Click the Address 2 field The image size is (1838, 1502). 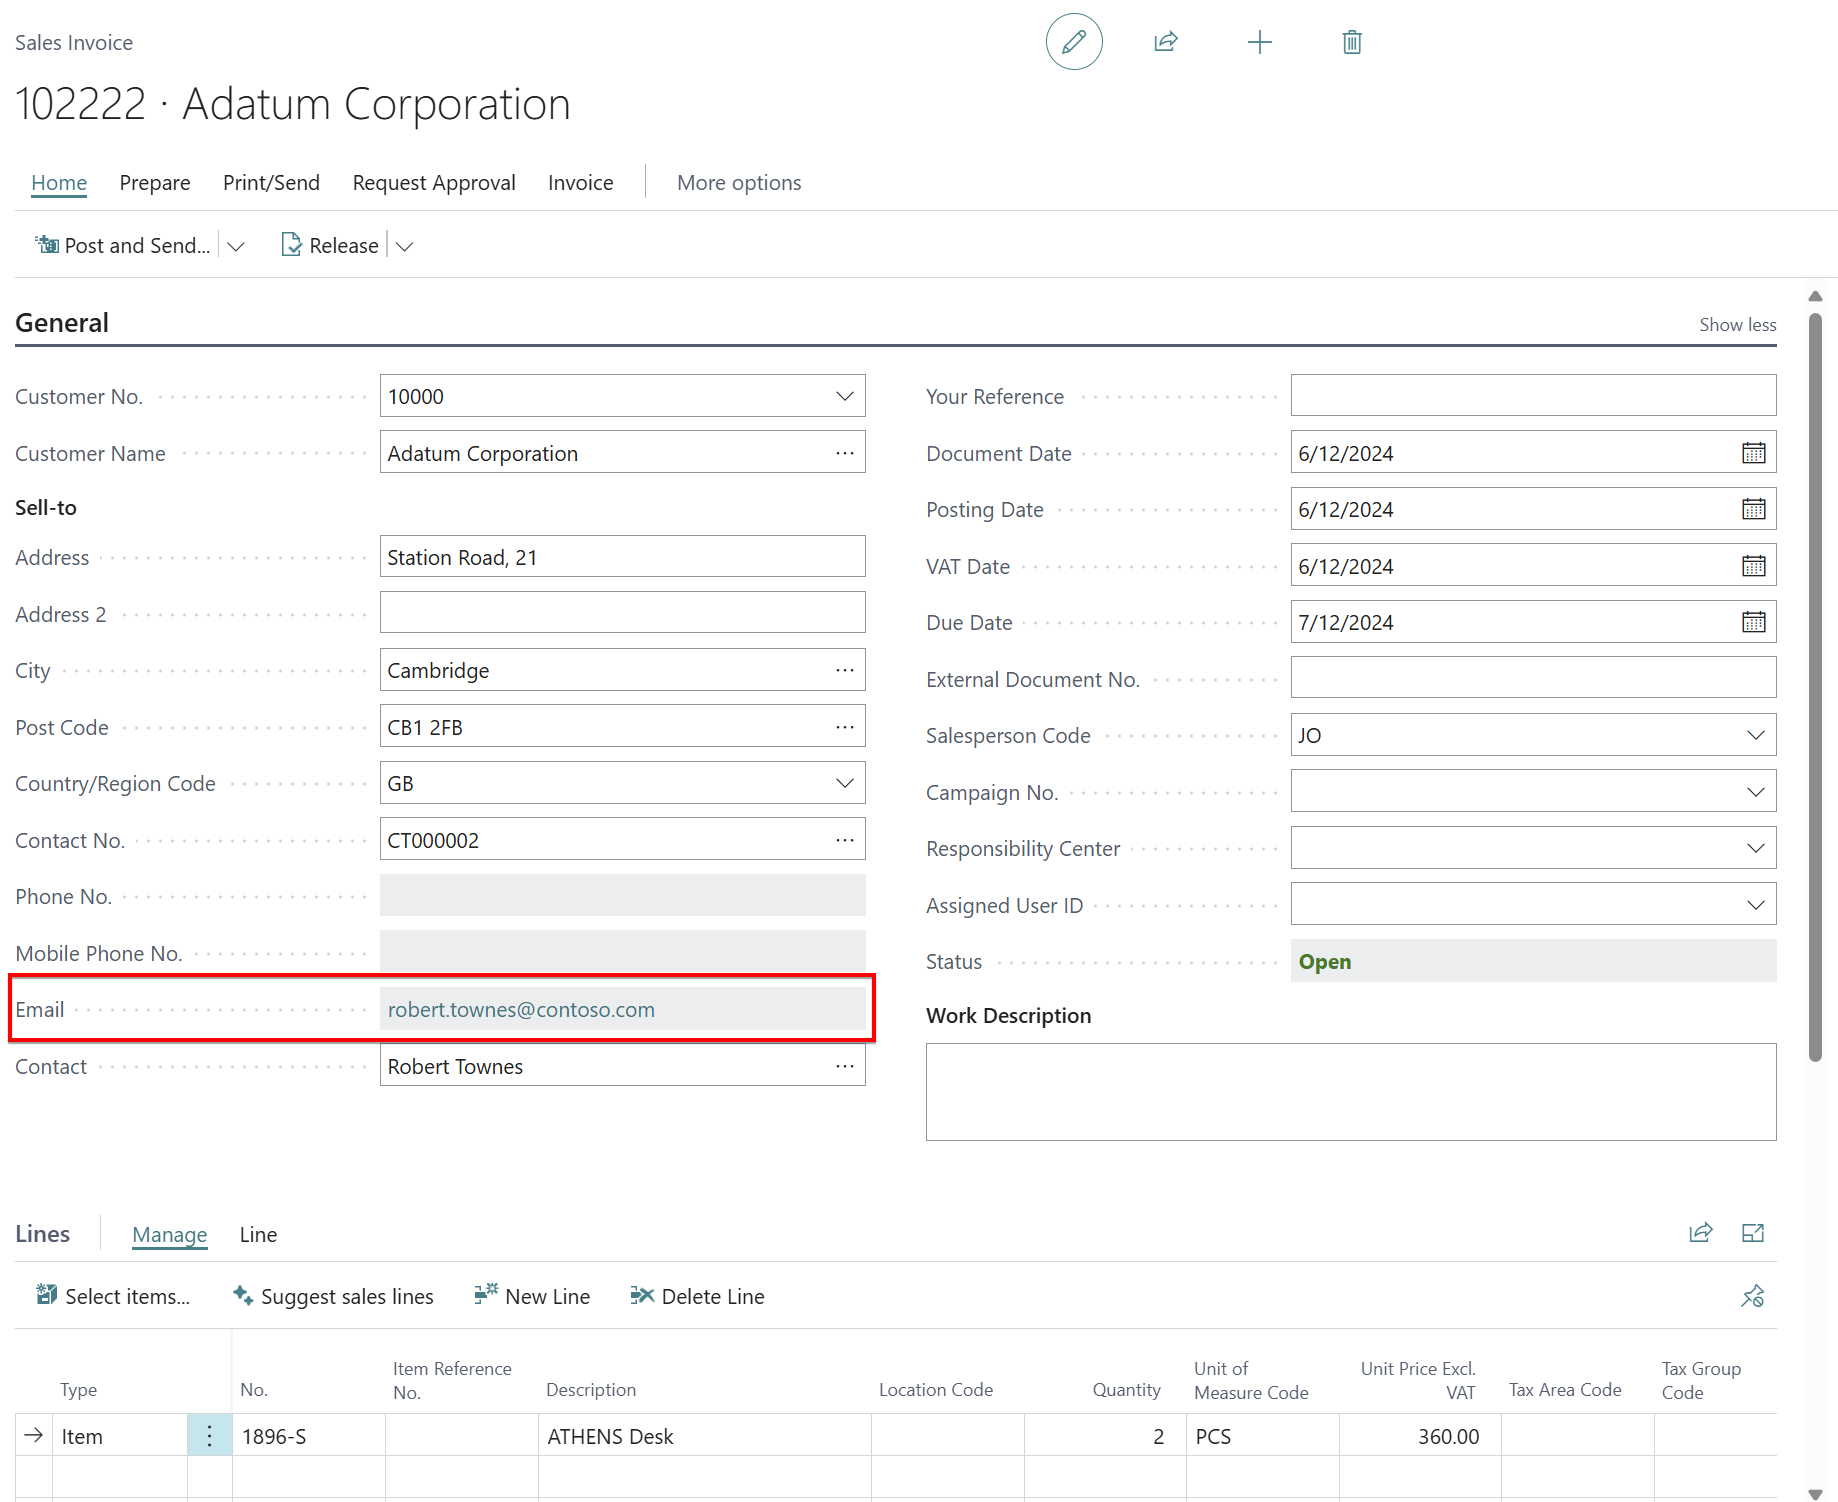tap(622, 613)
